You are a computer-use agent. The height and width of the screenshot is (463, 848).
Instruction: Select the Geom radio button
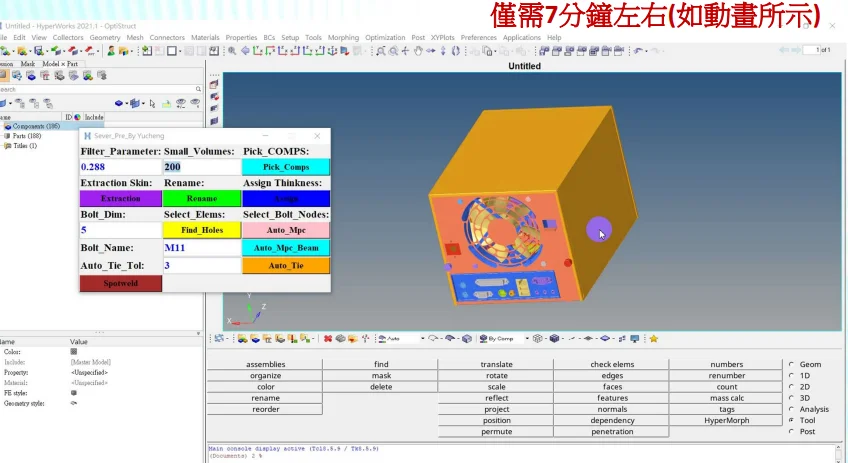coord(791,365)
